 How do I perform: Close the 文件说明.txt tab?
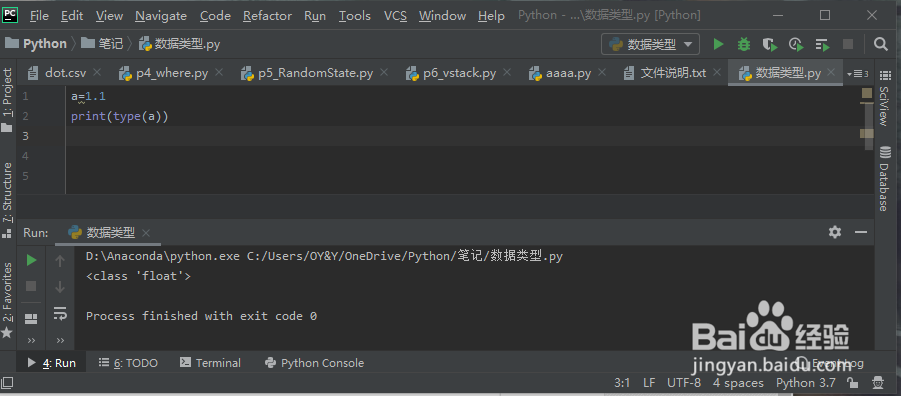[x=717, y=72]
